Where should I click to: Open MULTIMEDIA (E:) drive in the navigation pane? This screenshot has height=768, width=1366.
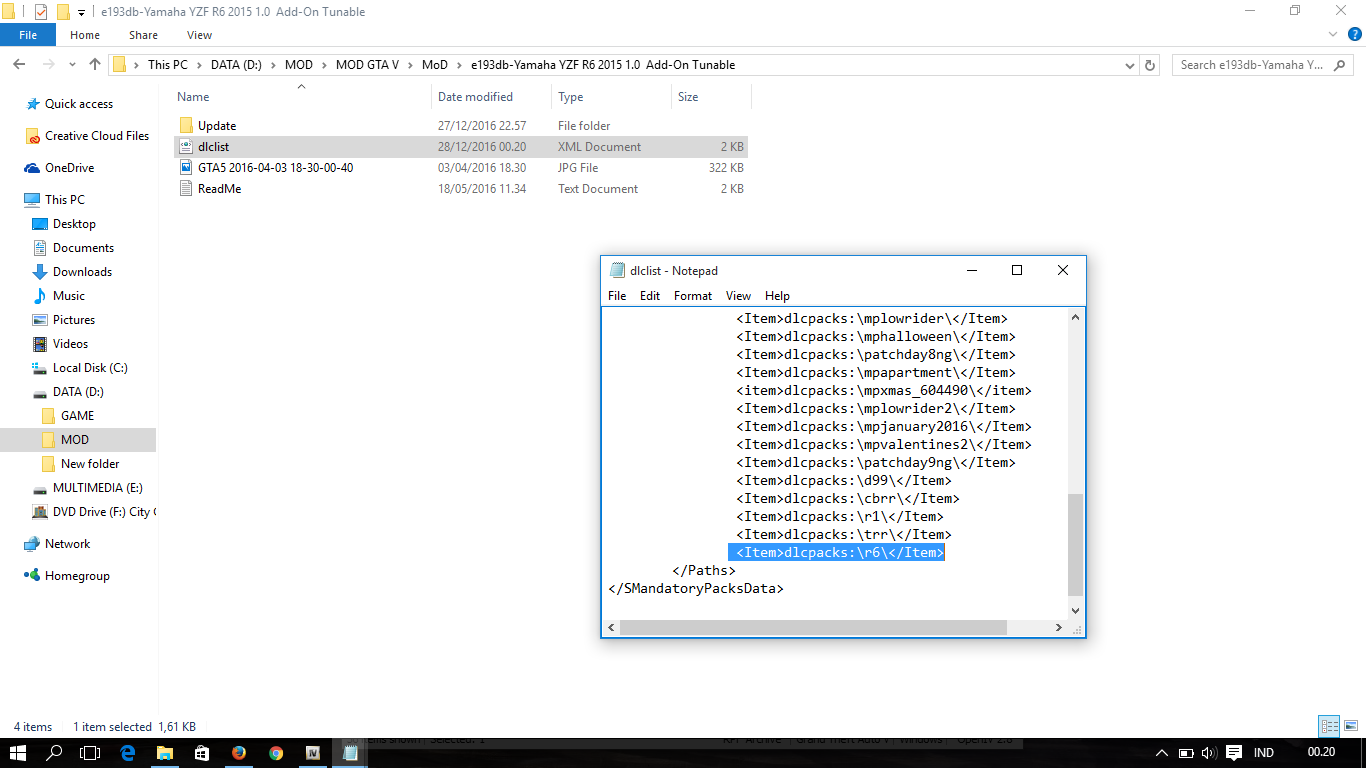pyautogui.click(x=97, y=488)
